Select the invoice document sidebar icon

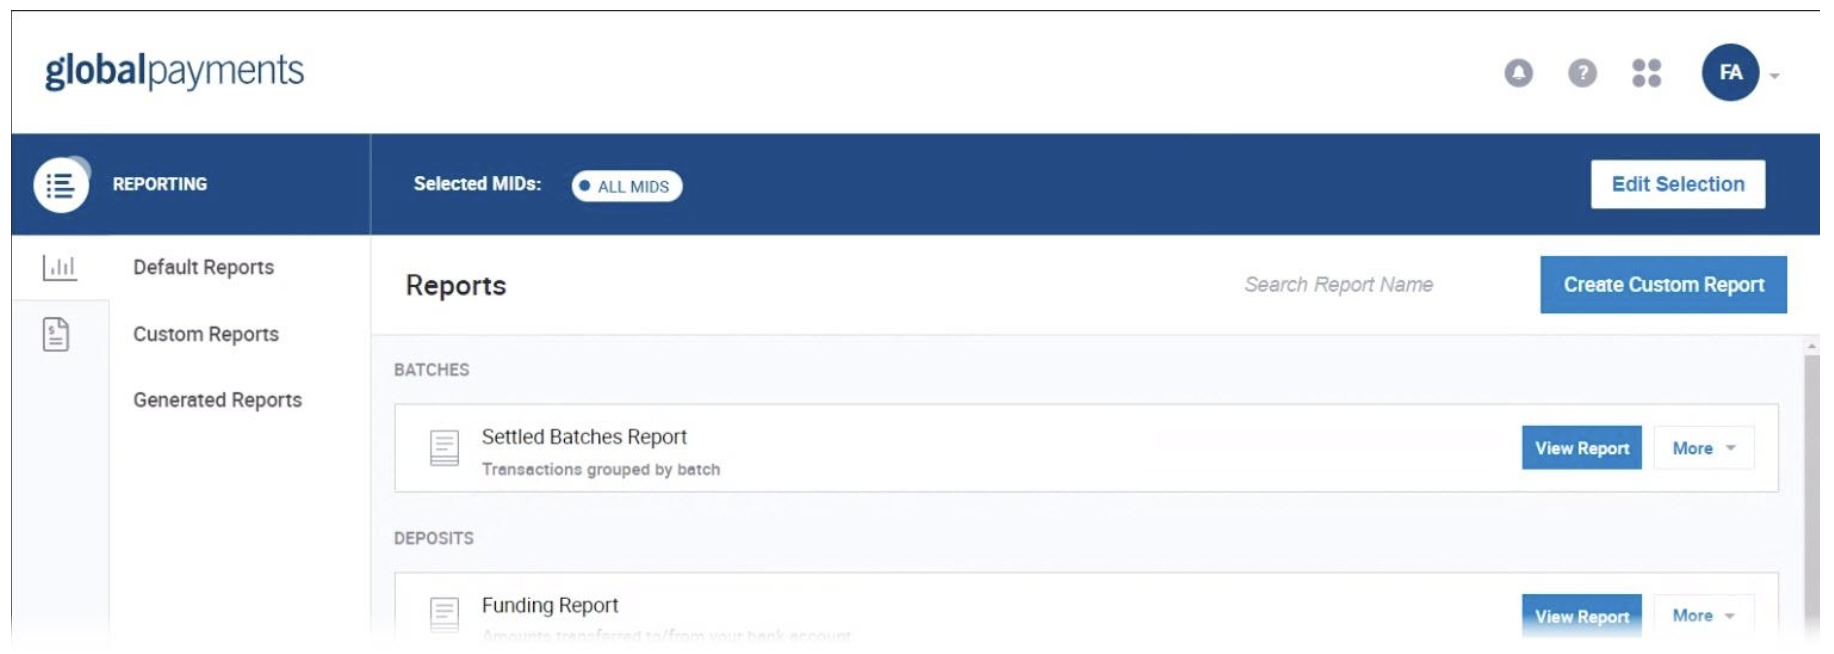click(56, 334)
